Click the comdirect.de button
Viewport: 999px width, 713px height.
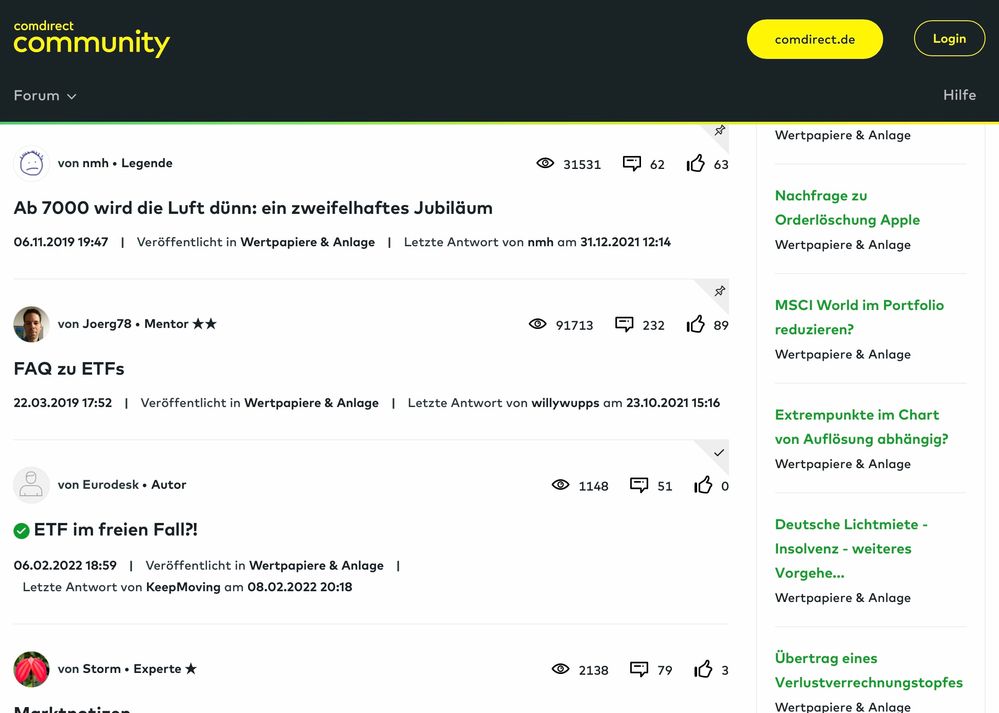(814, 39)
